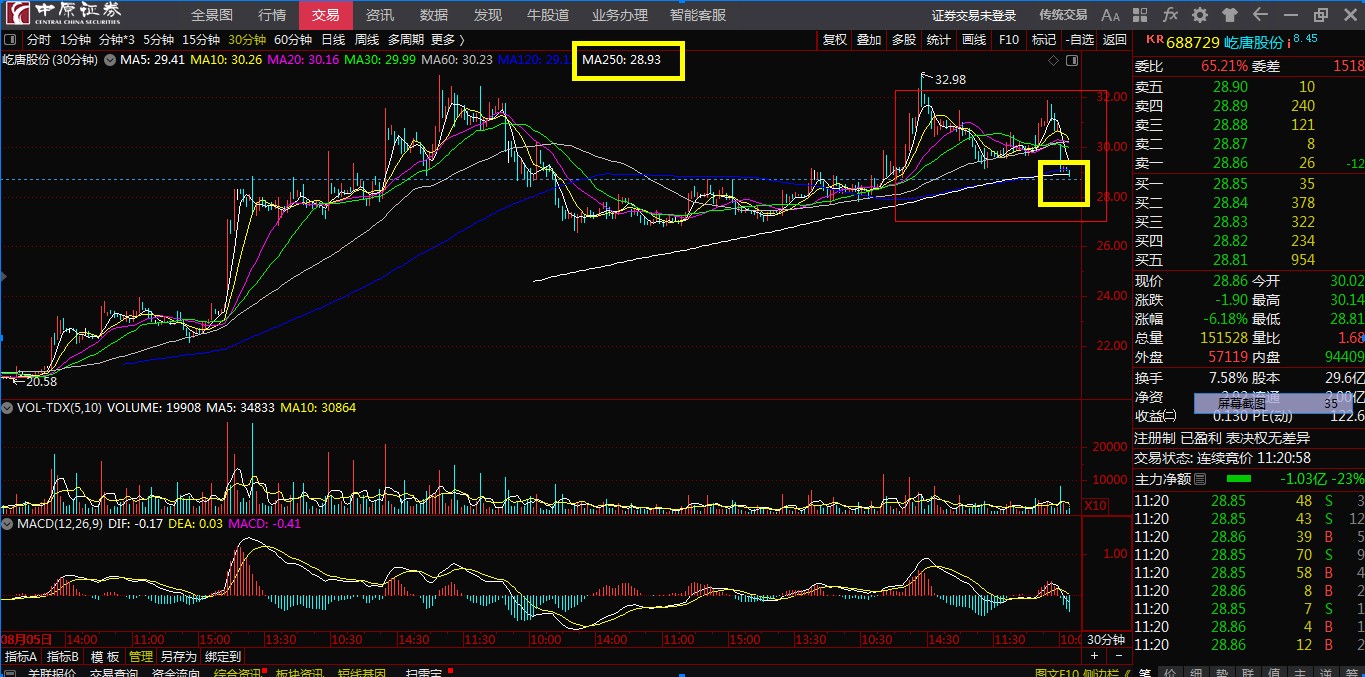Viewport: 1365px width, 677px height.
Task: Expand the 侧边栏 sidebar chevron
Action: tap(1127, 675)
